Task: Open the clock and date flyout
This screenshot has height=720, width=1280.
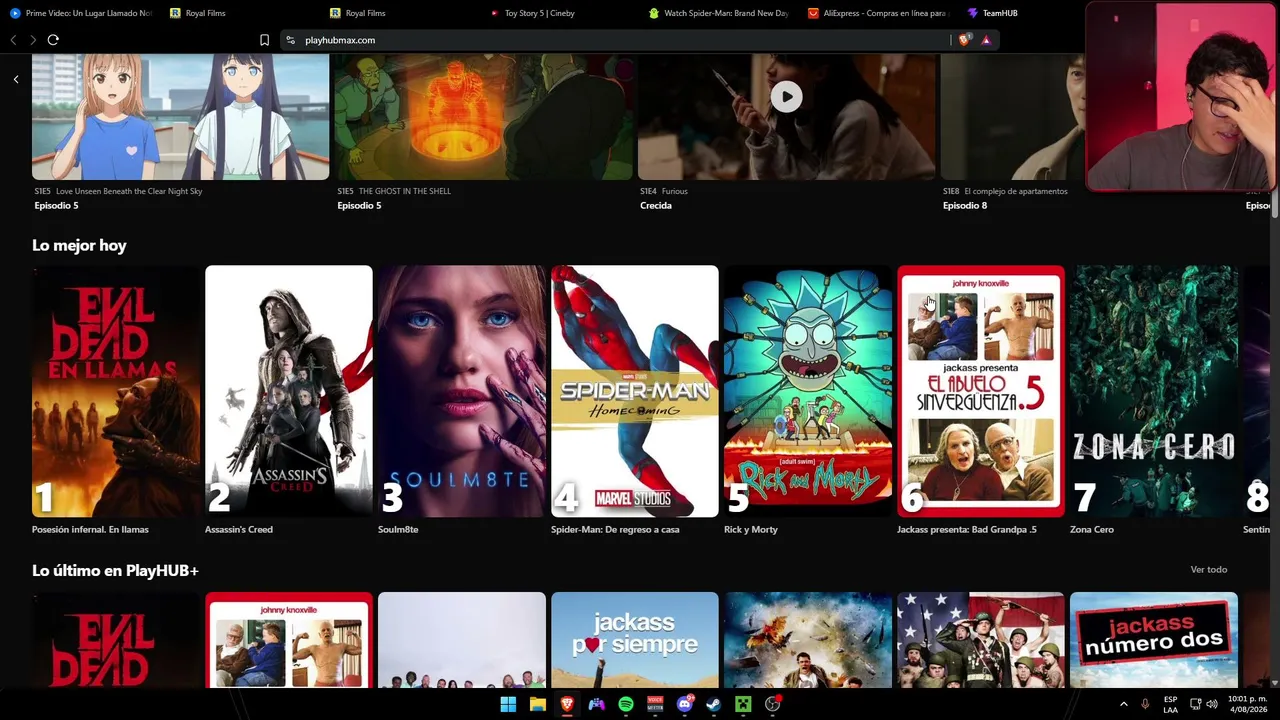Action: pos(1247,704)
